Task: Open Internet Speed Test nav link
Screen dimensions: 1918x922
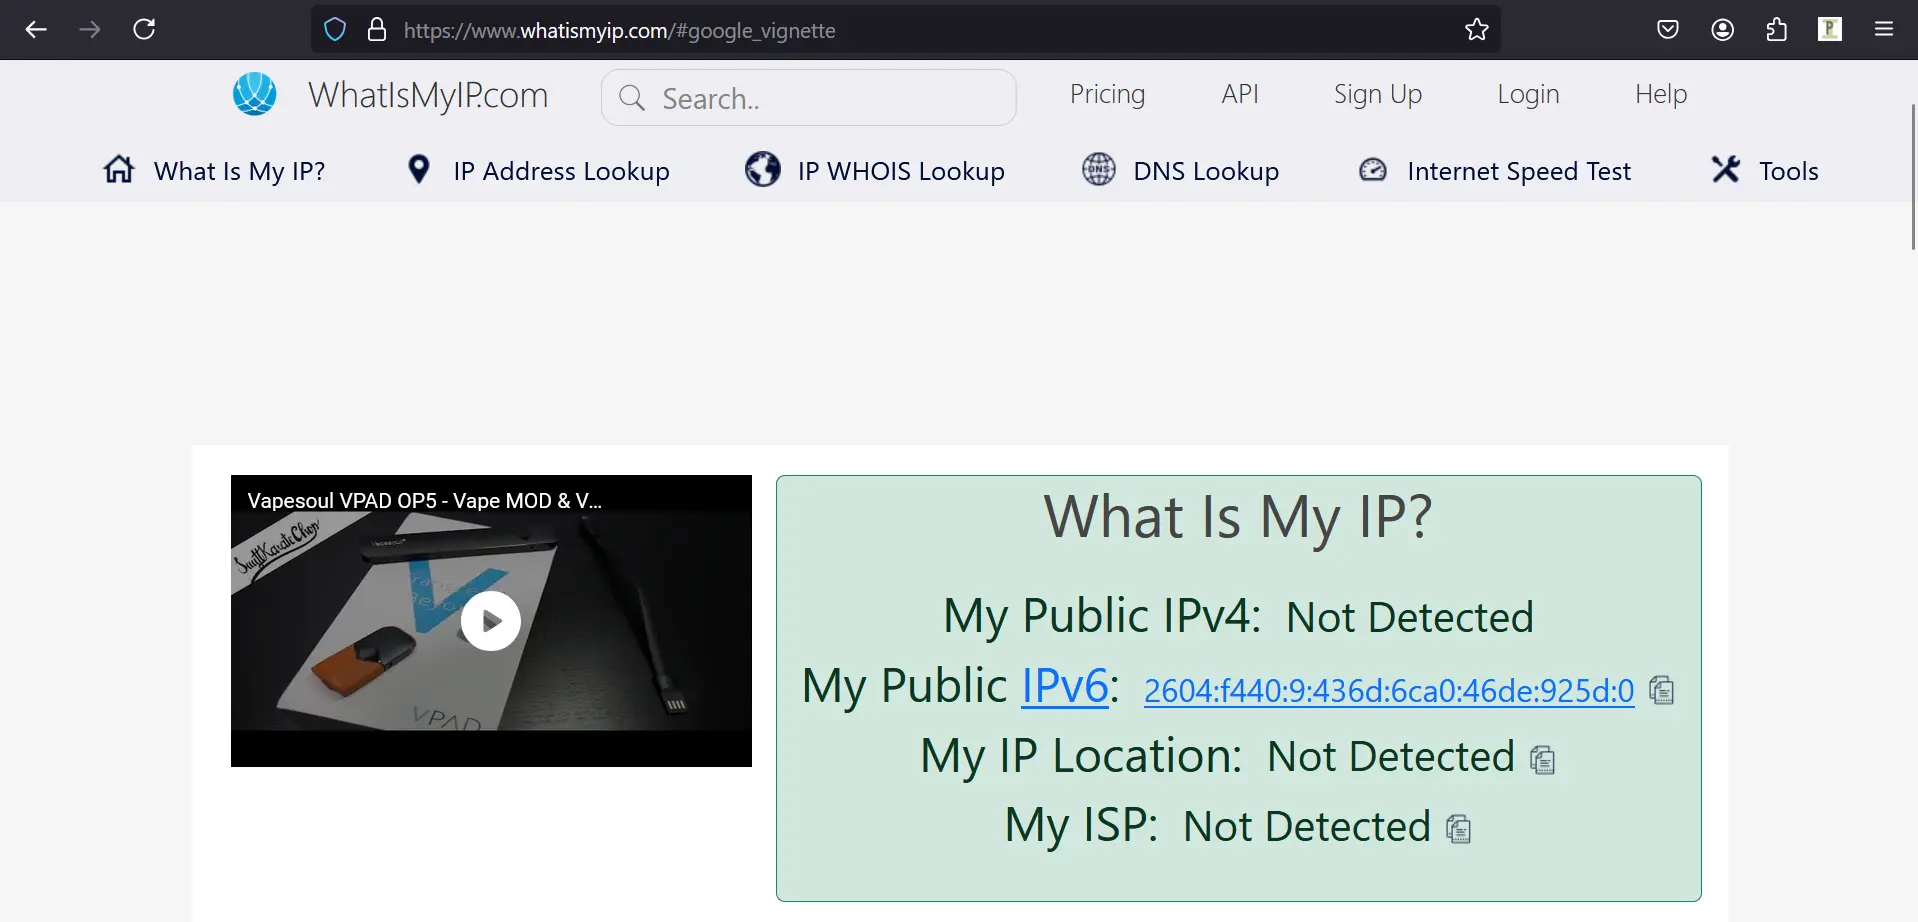Action: (1519, 171)
